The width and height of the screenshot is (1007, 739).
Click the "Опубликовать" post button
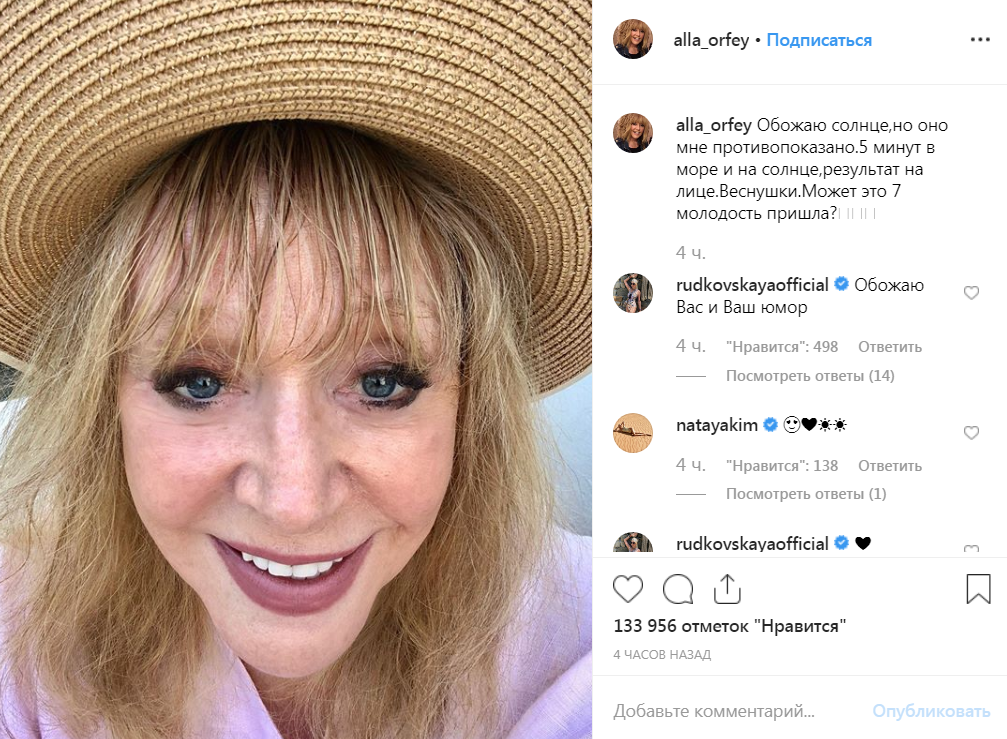pos(931,711)
